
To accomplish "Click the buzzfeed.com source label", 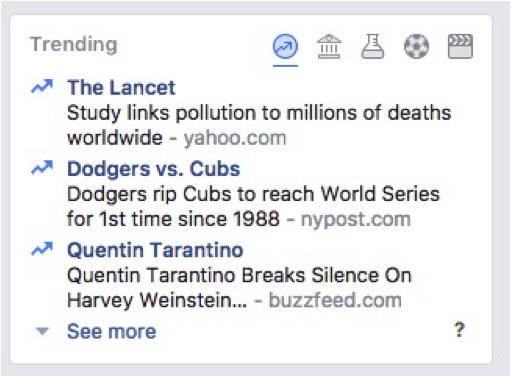I will pos(335,300).
